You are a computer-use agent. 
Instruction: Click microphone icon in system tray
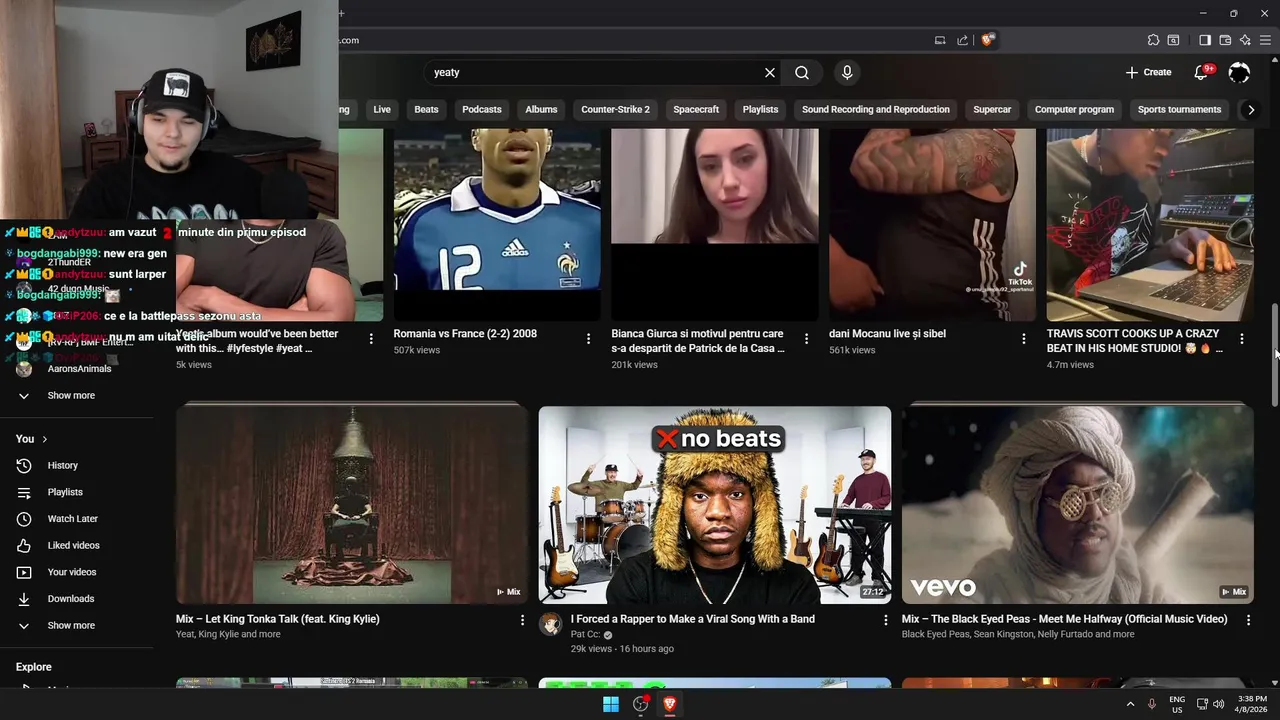click(x=1152, y=704)
